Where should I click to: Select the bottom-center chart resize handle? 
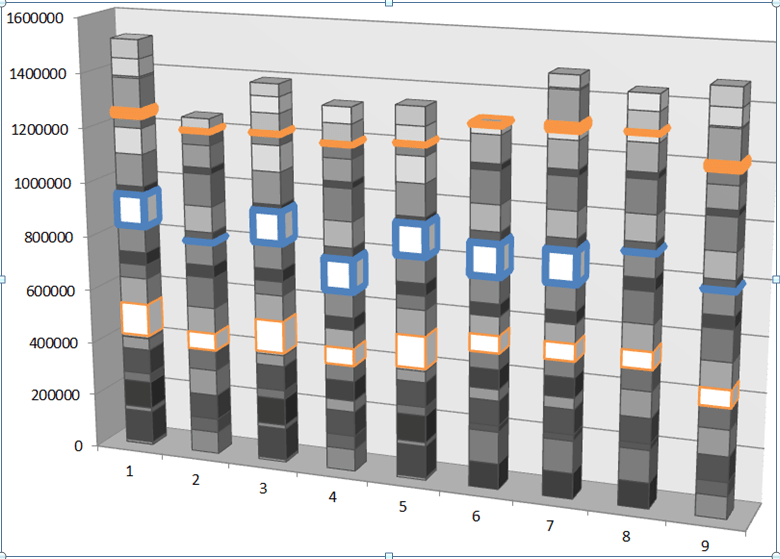pyautogui.click(x=390, y=555)
